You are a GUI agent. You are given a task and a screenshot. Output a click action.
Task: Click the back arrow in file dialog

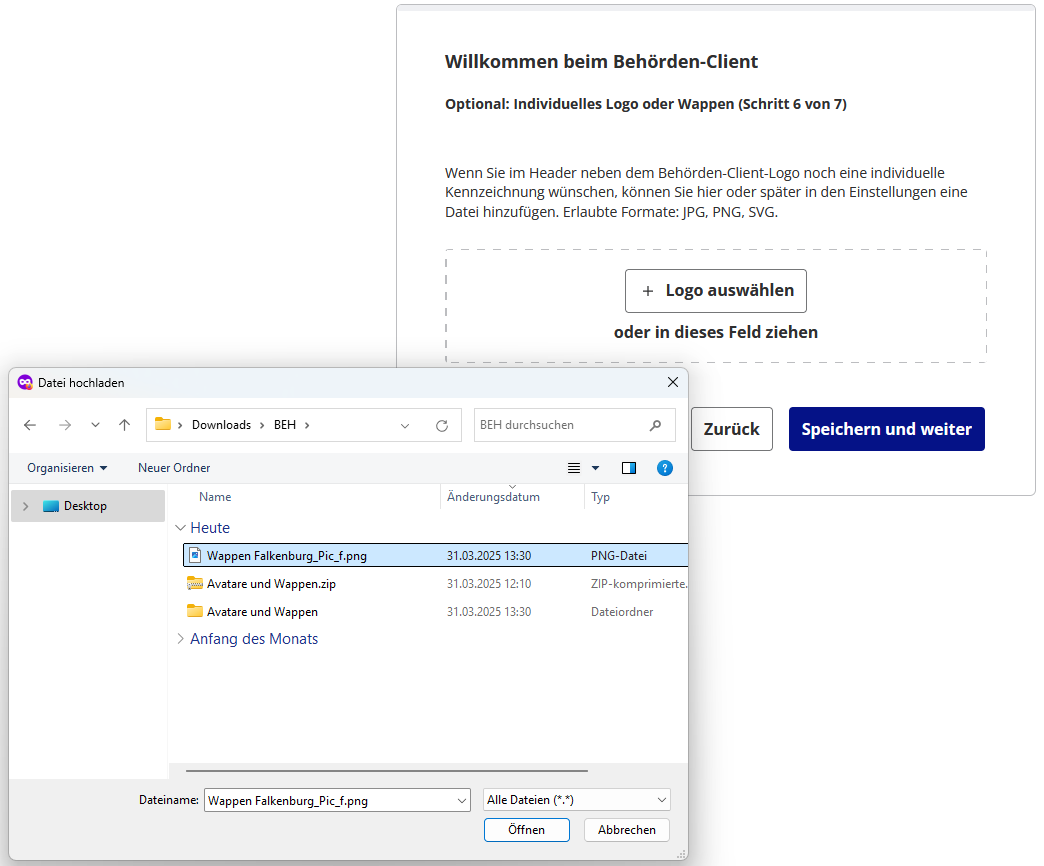[30, 425]
